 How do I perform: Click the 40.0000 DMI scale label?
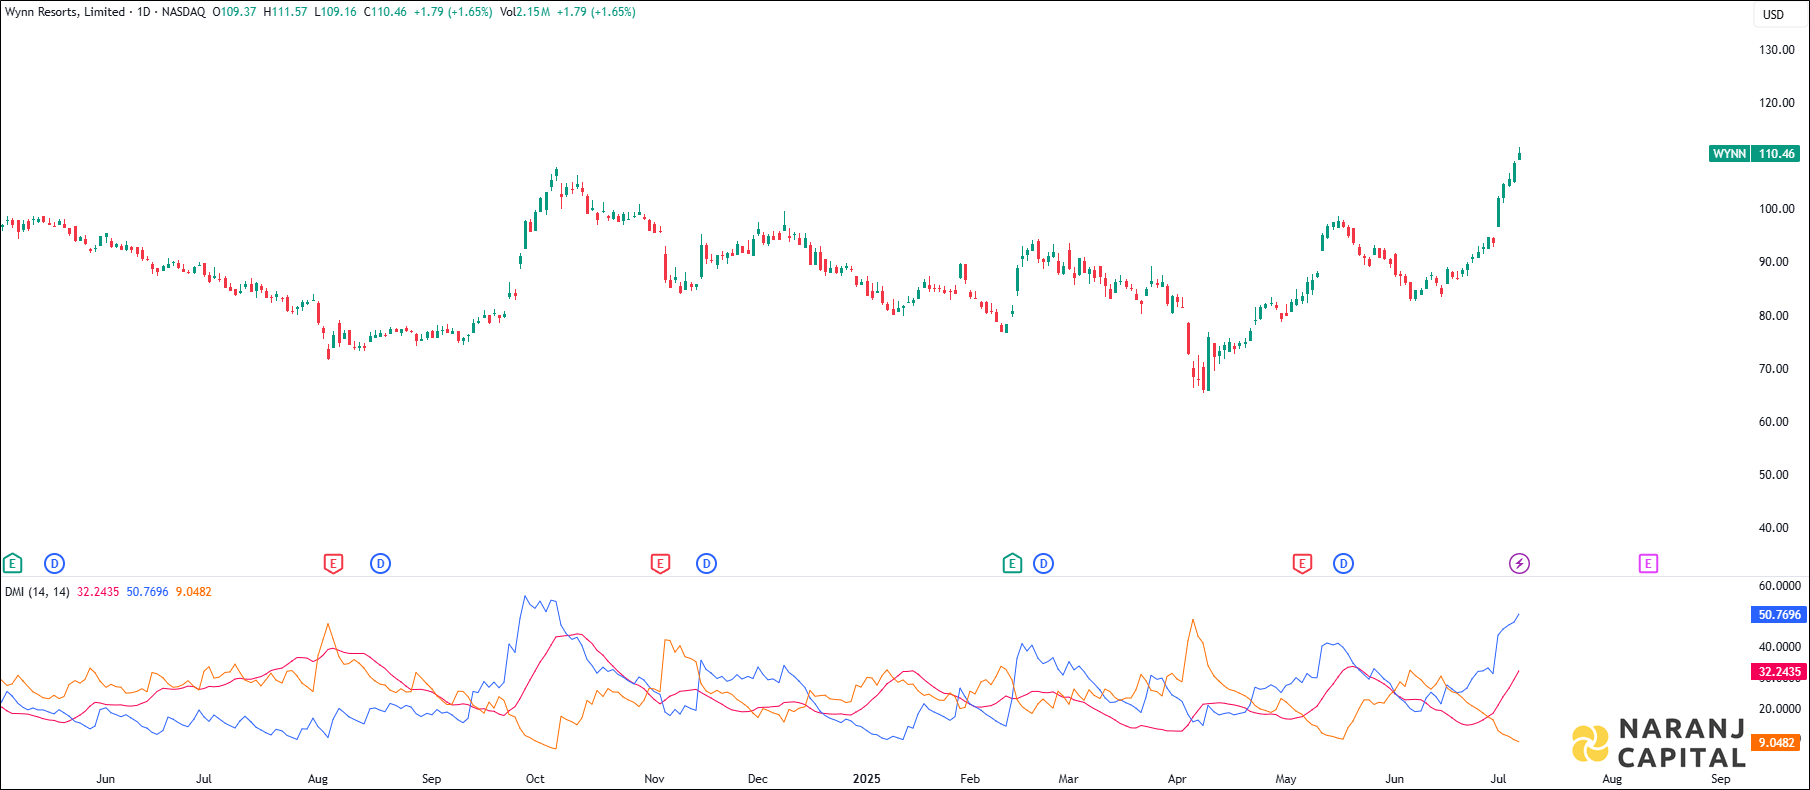pos(1780,647)
